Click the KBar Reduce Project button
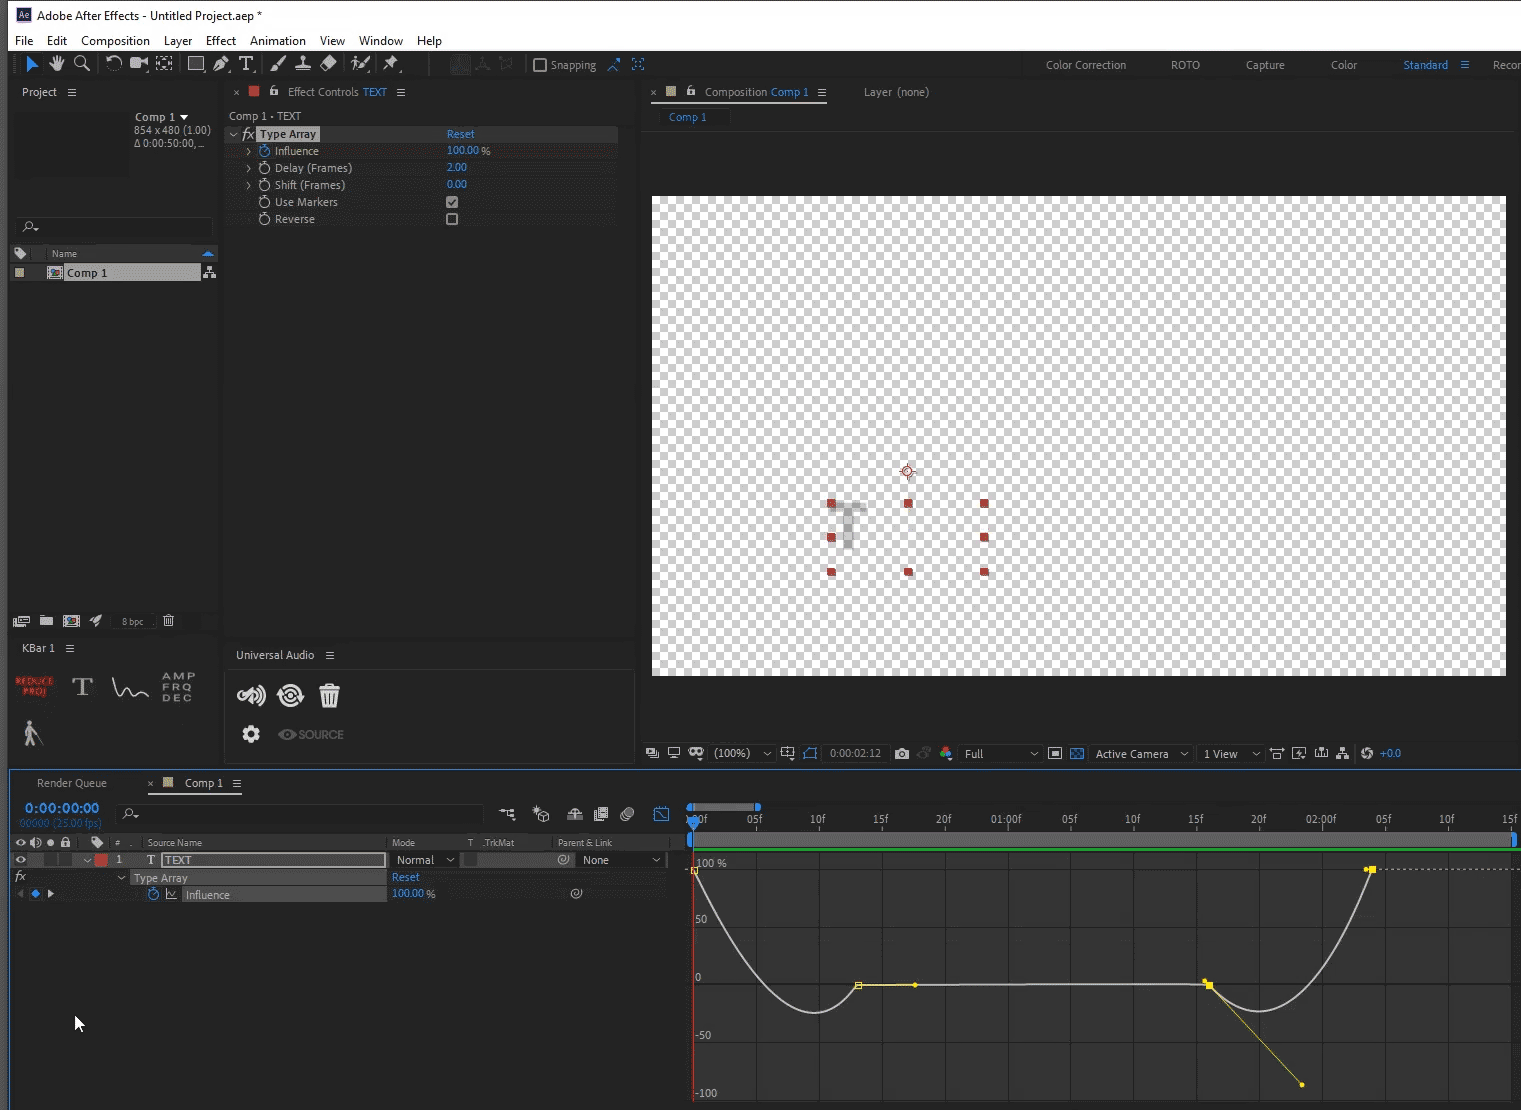 34,686
